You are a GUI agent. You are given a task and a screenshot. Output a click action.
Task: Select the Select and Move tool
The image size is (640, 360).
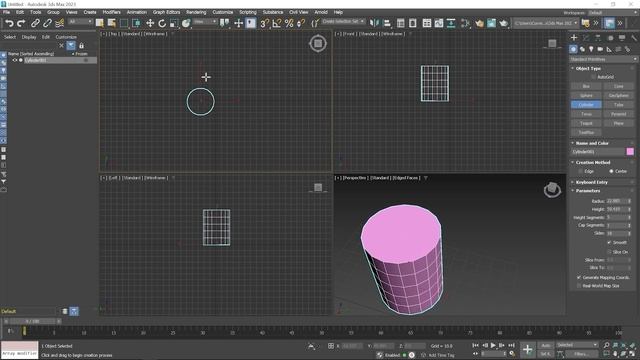(150, 23)
